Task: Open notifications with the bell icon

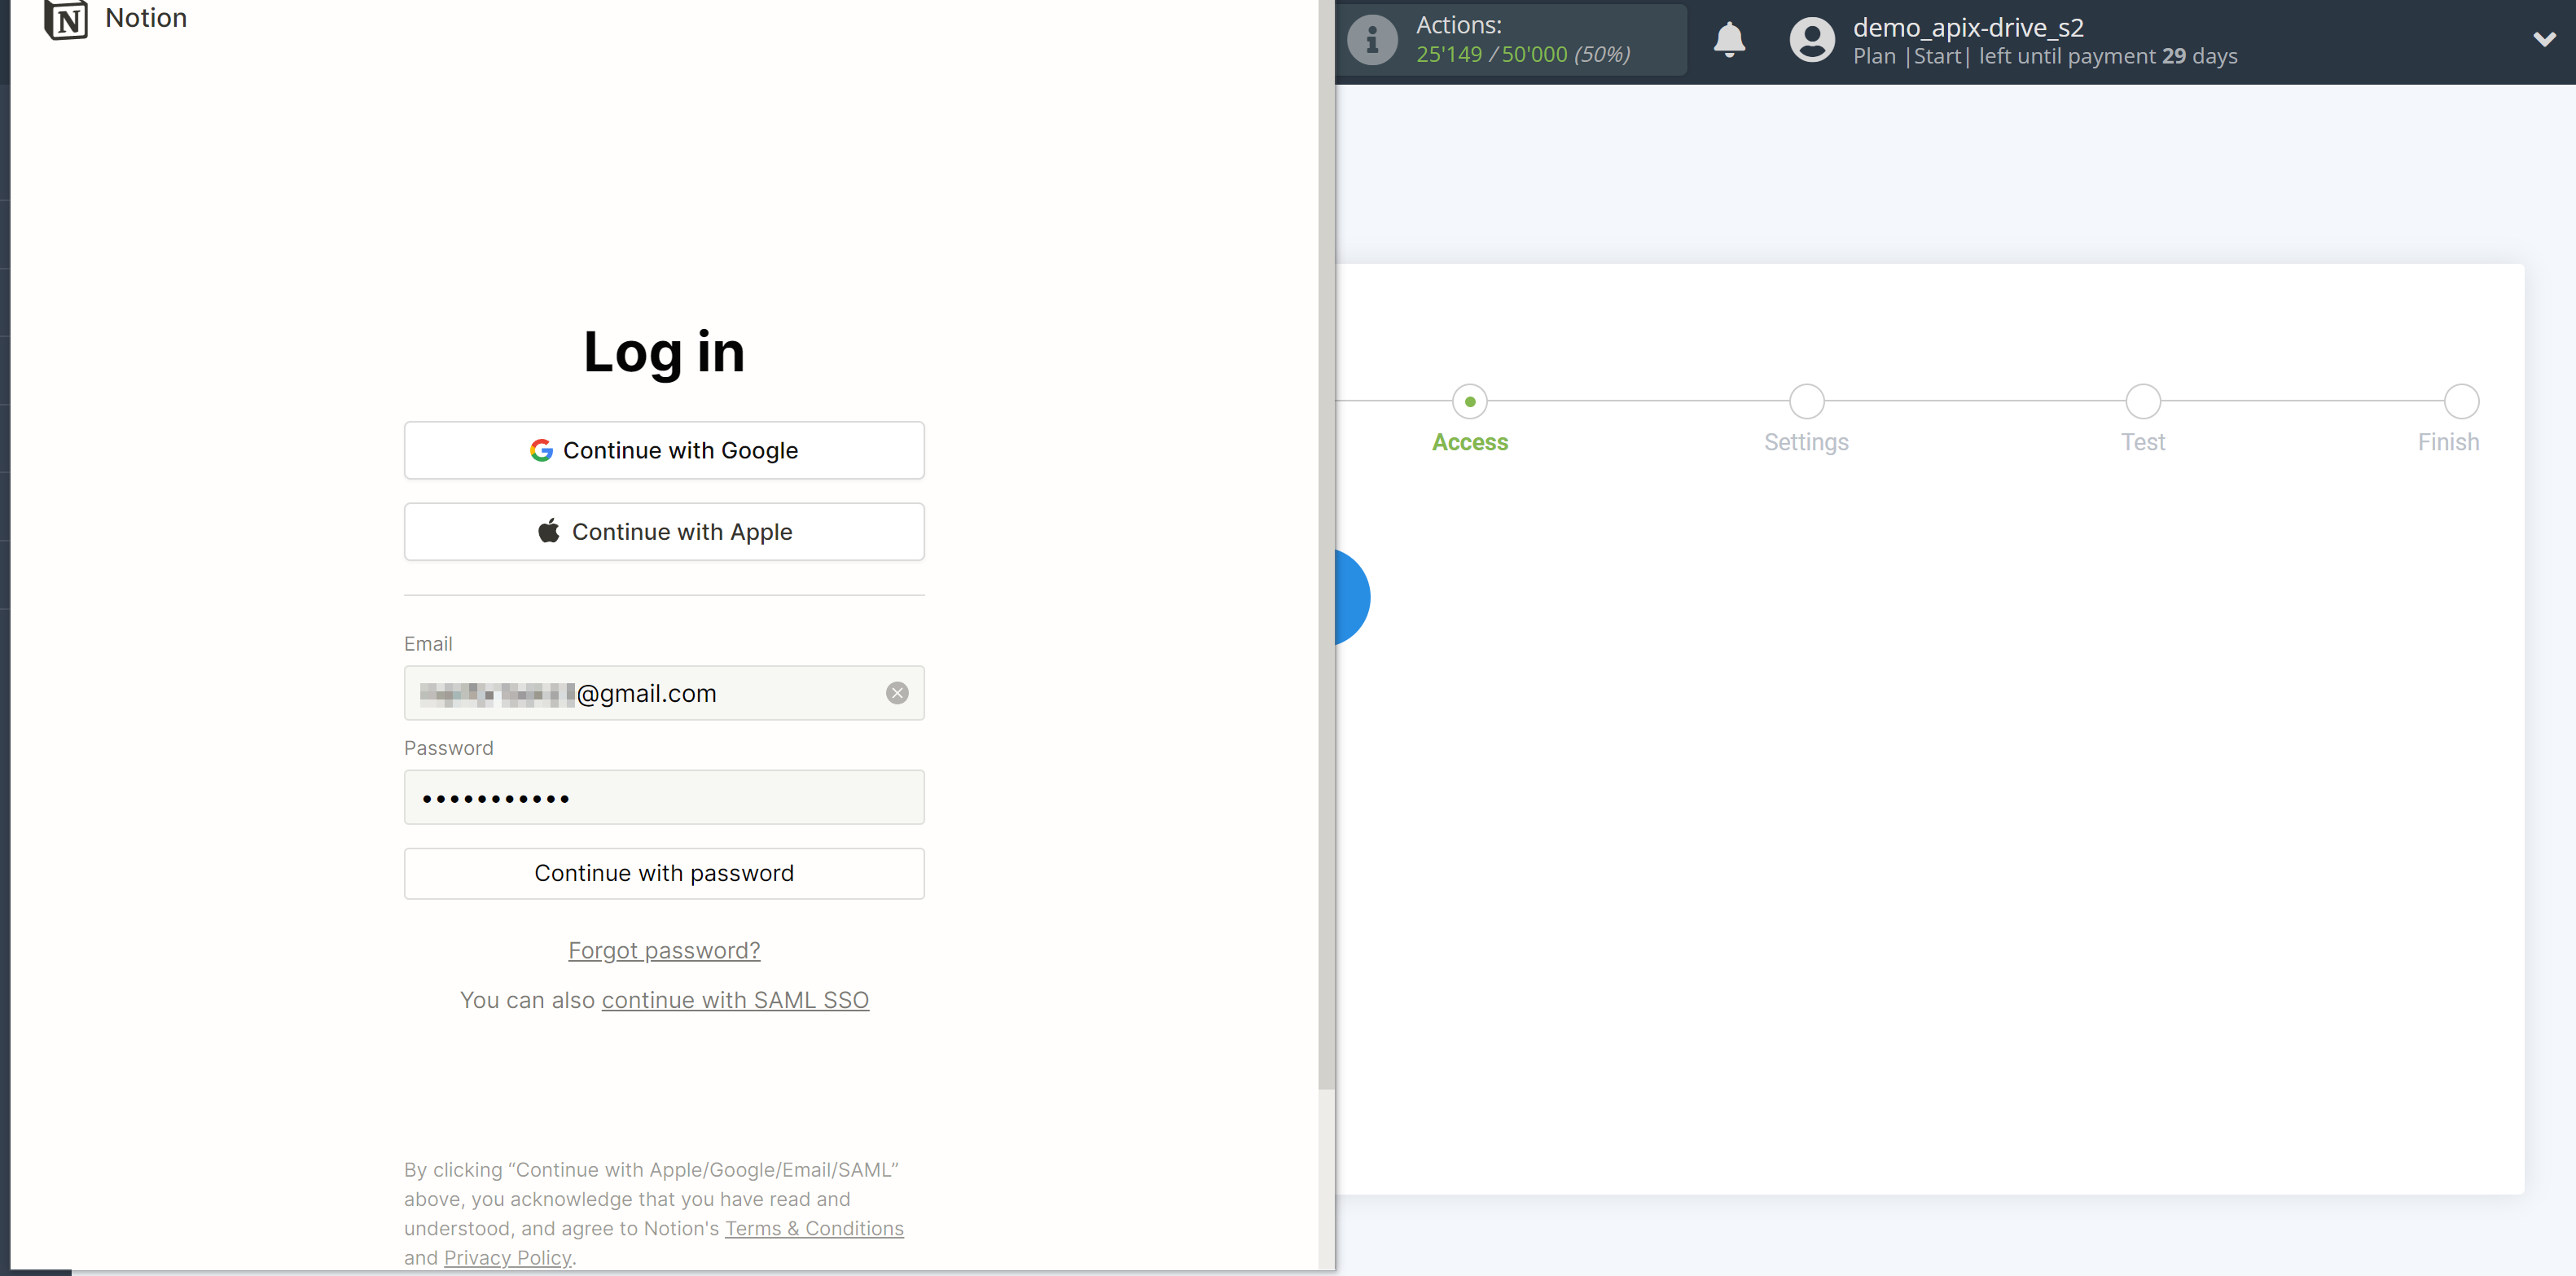Action: tap(1729, 40)
